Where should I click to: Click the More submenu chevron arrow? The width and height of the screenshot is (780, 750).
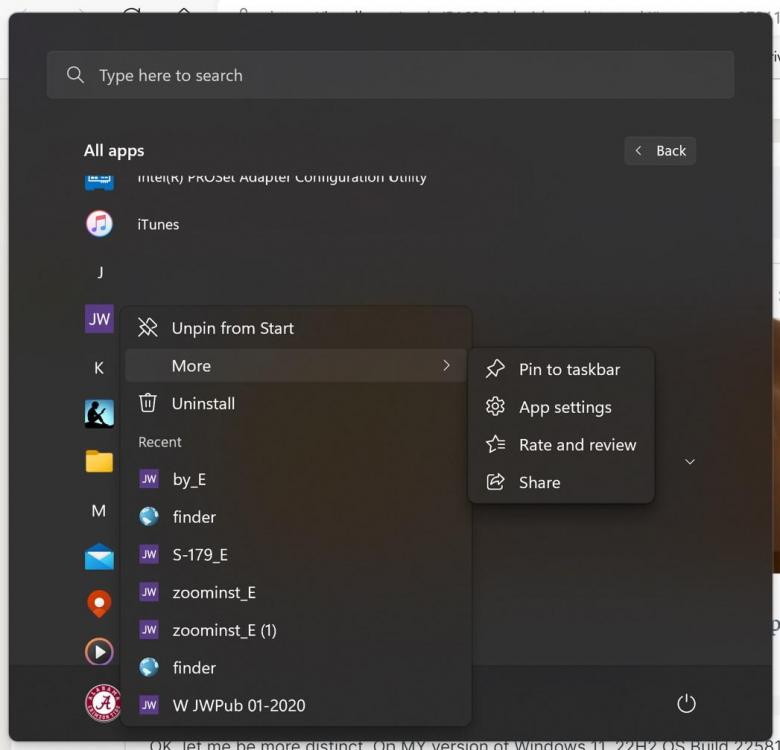pyautogui.click(x=446, y=366)
